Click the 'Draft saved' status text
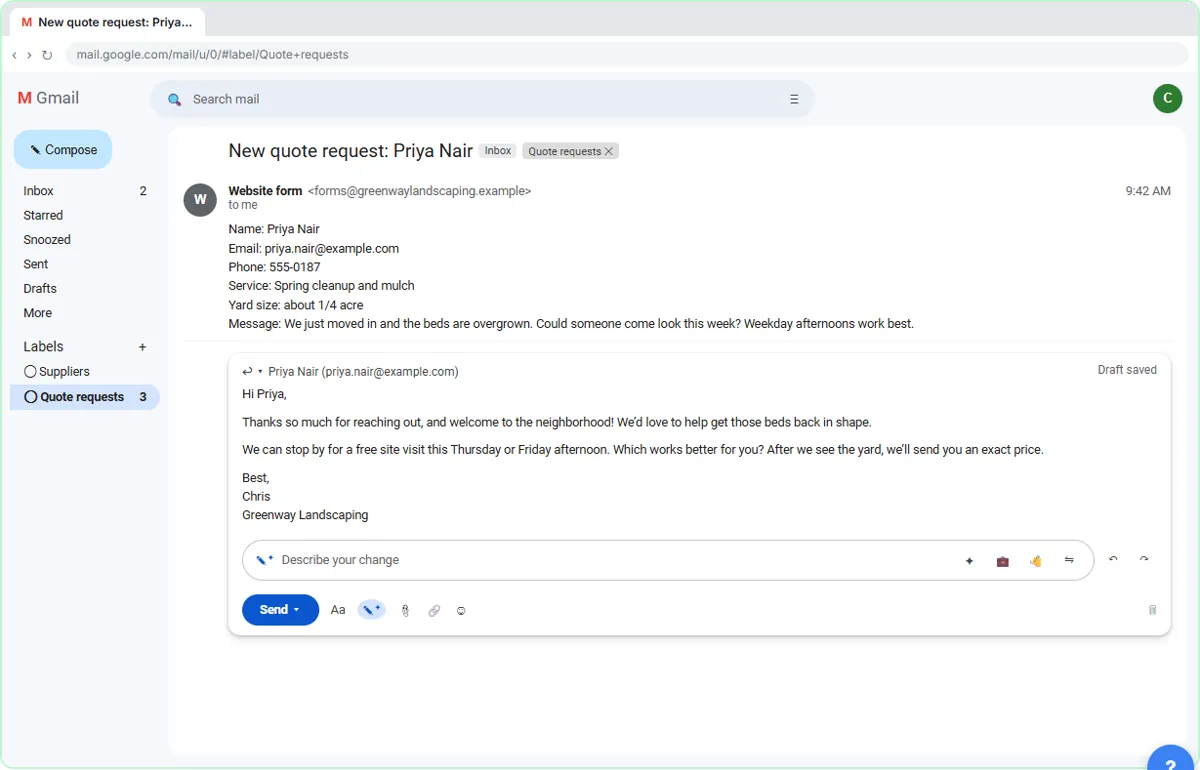 click(1127, 370)
